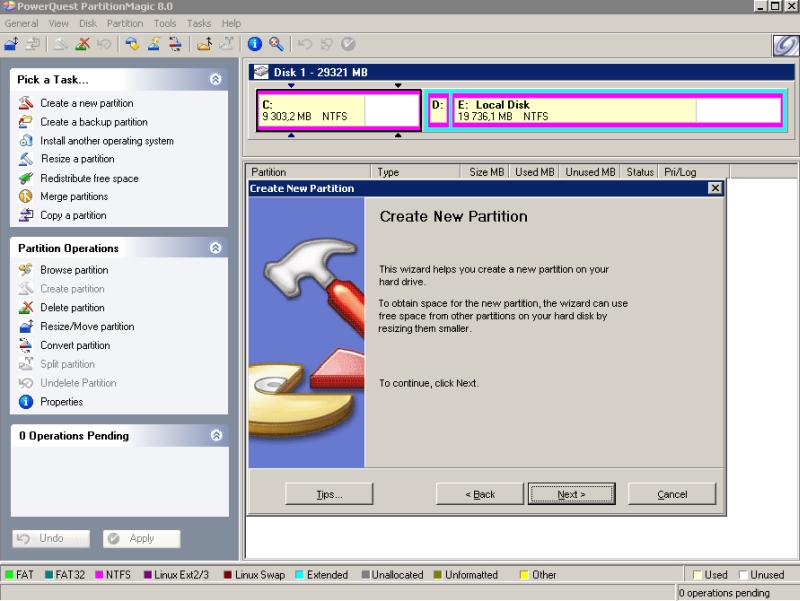Click the icon beside Resize a partition task
This screenshot has width=800, height=601.
click(26, 159)
